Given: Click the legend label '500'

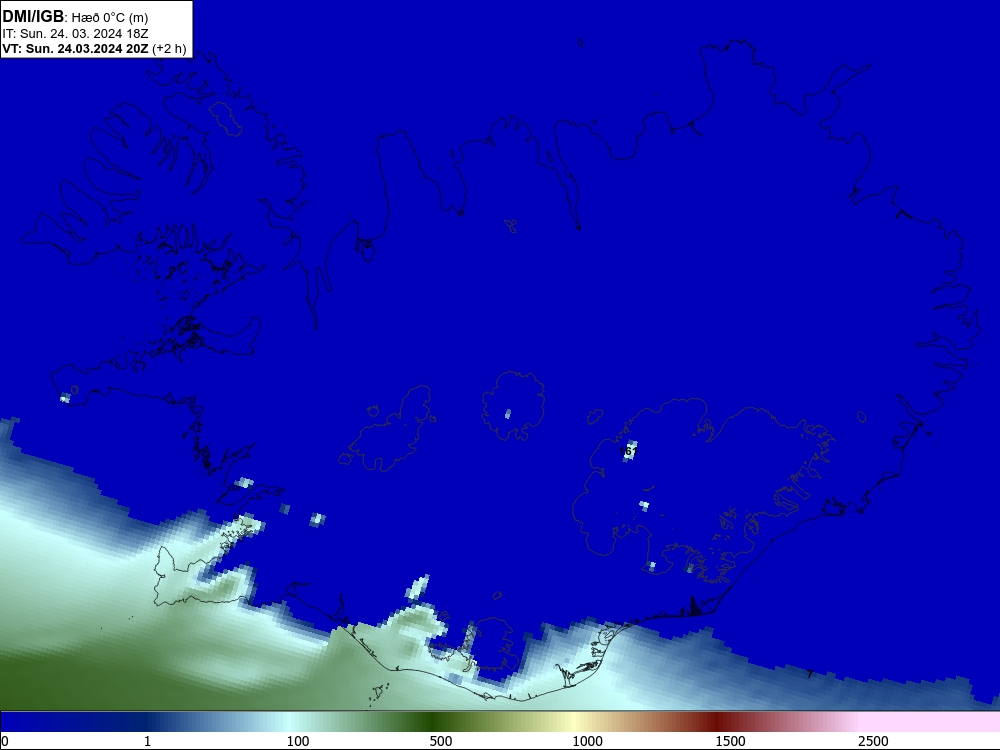Looking at the screenshot, I should click(x=441, y=741).
